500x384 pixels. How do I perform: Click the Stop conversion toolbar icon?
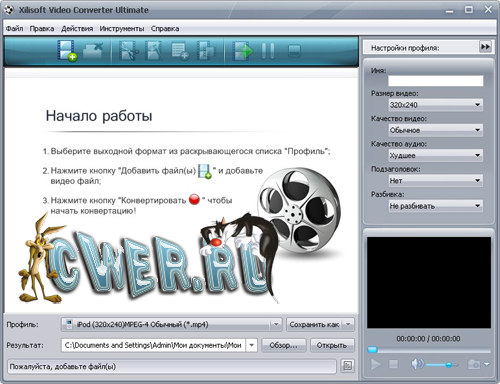(x=294, y=51)
